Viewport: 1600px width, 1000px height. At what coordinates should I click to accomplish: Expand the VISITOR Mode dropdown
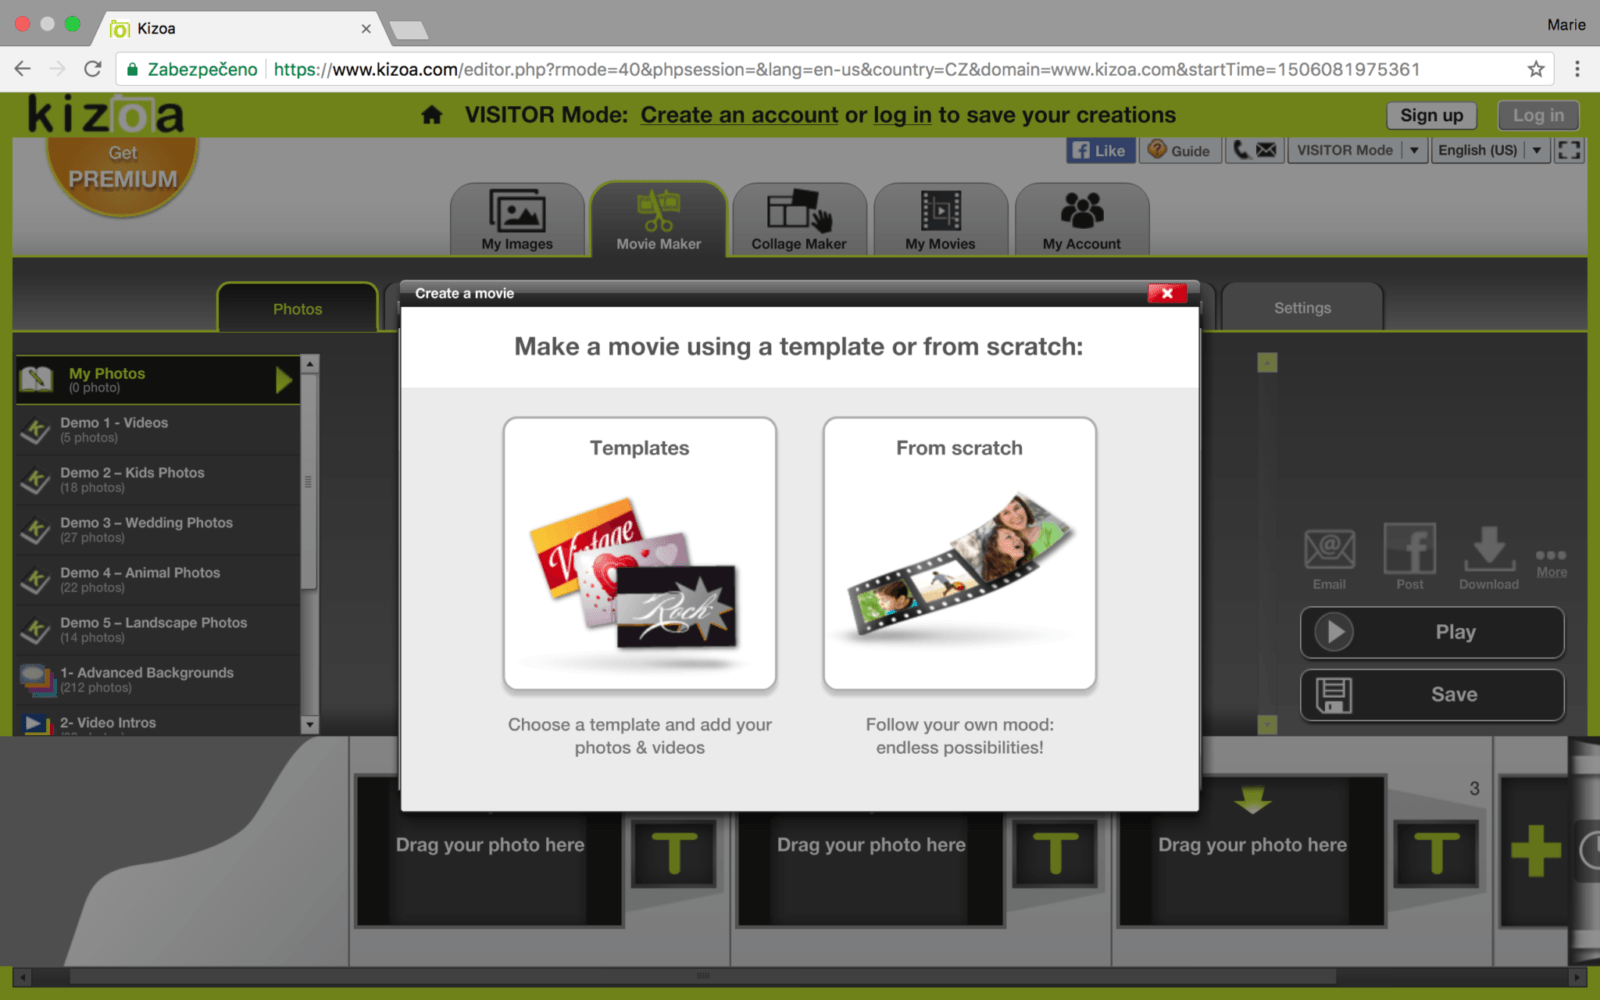coord(1414,150)
